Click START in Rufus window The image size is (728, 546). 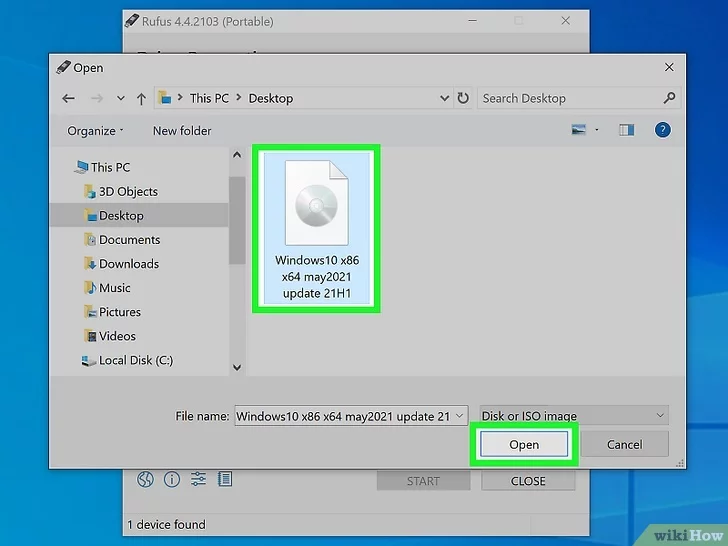click(423, 481)
